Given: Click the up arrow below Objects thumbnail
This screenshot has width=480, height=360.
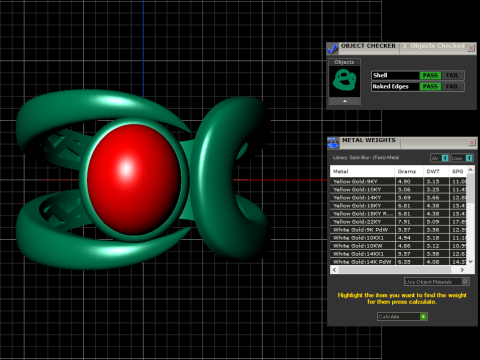Looking at the screenshot, I should point(345,101).
